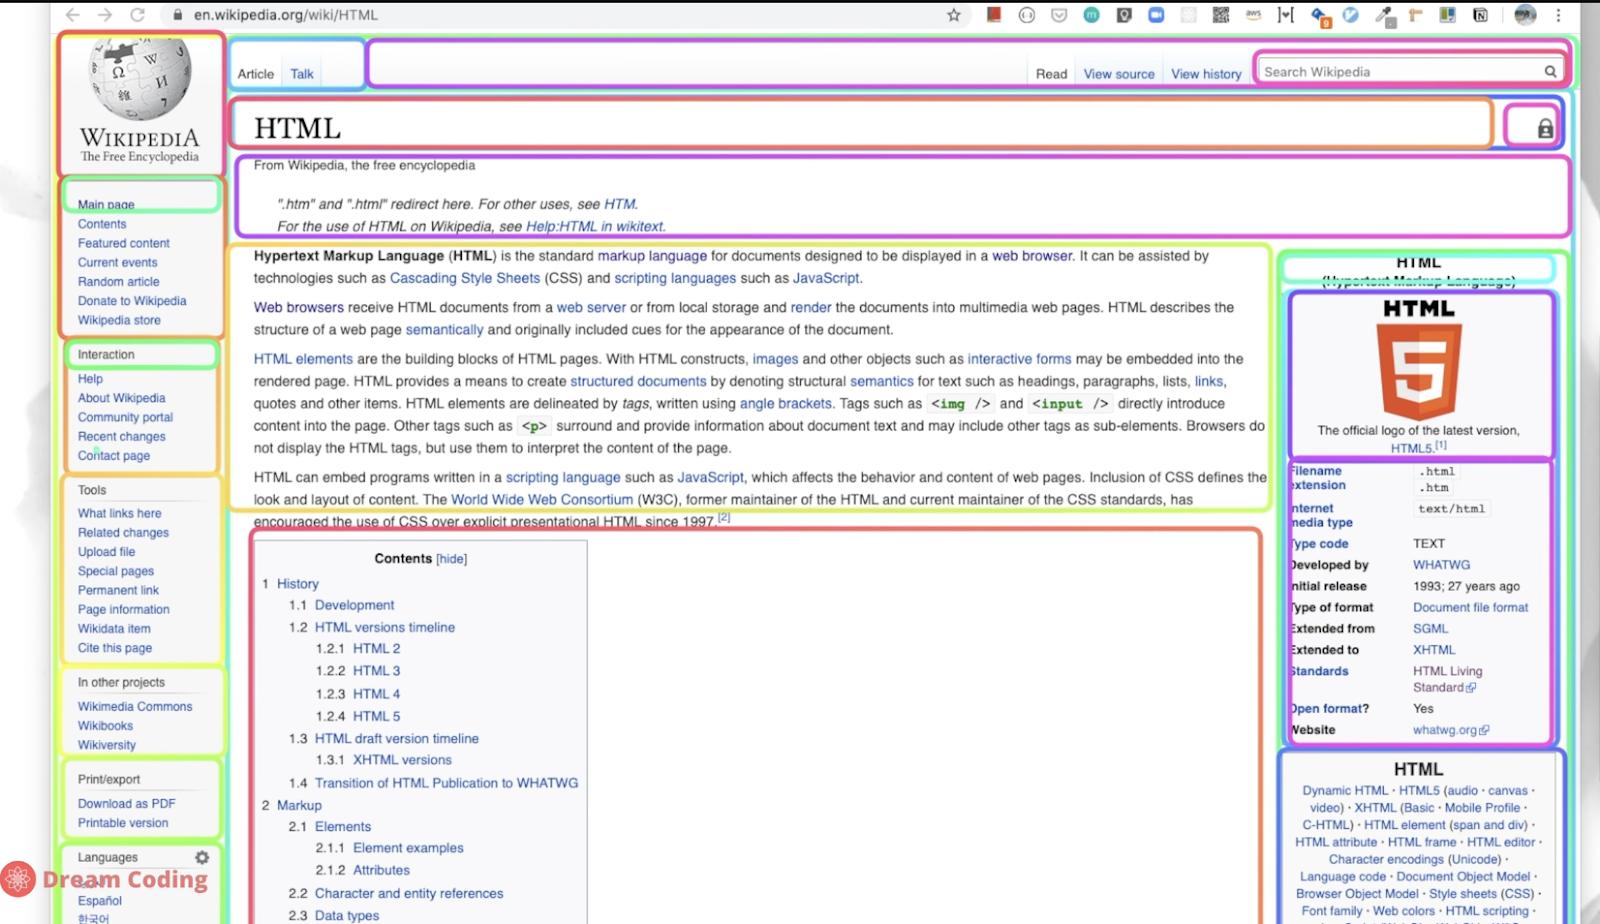Select the Read tab
The width and height of the screenshot is (1600, 924).
tap(1051, 74)
